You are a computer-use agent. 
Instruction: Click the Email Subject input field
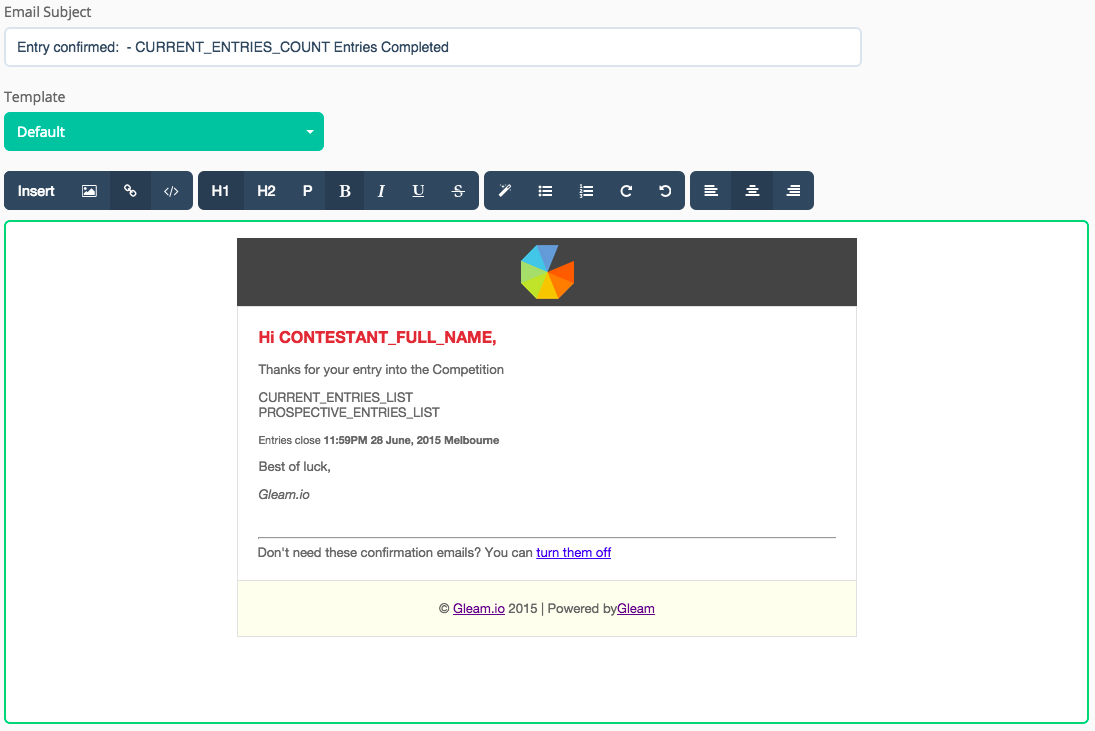(x=432, y=47)
